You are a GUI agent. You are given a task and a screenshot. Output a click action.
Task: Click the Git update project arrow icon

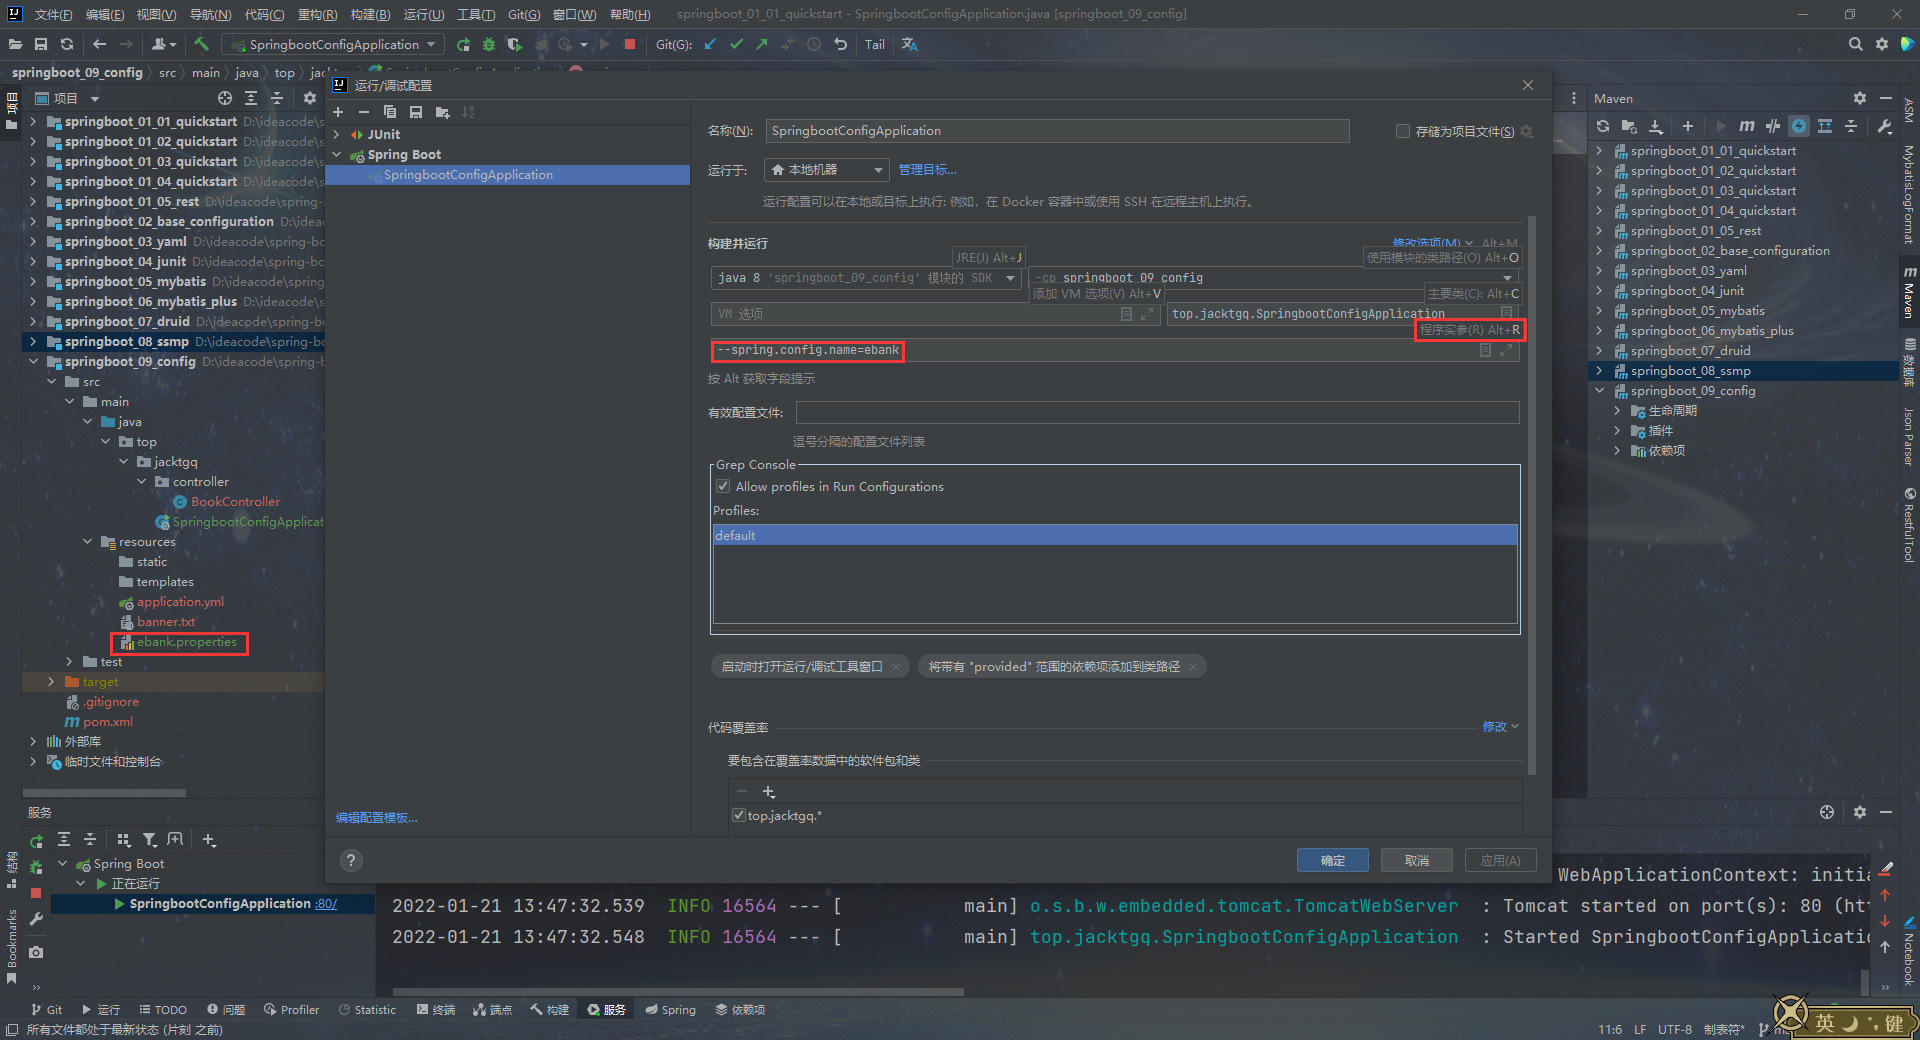point(710,44)
